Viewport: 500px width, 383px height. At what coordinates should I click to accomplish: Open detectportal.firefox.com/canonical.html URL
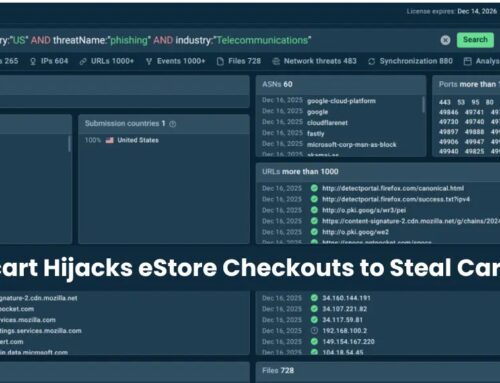click(x=393, y=188)
